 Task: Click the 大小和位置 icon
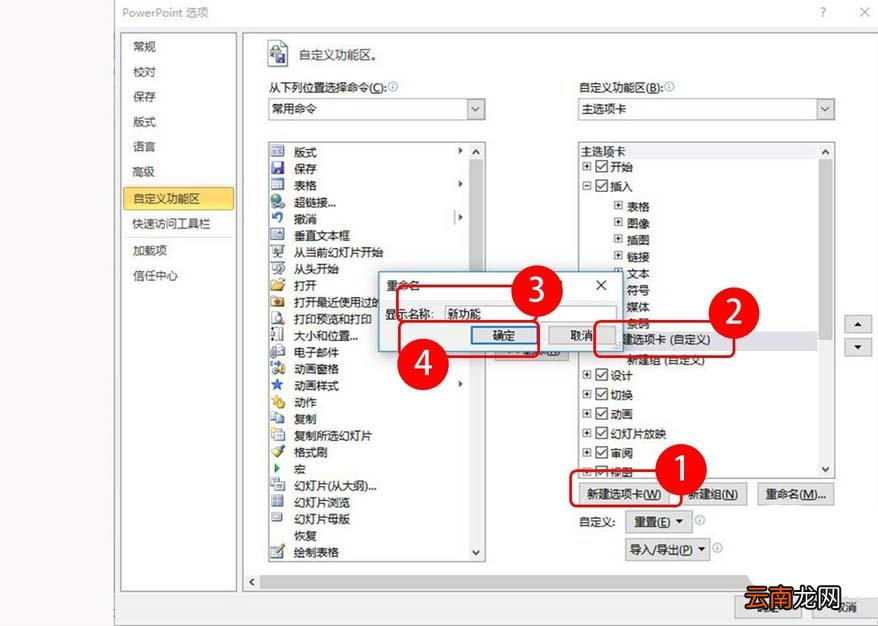click(278, 334)
